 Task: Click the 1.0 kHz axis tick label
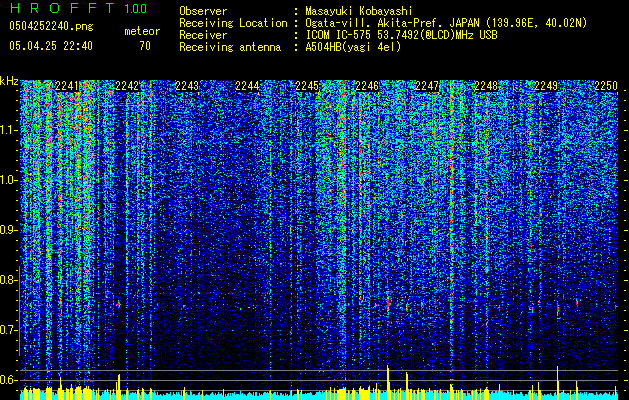pyautogui.click(x=9, y=181)
